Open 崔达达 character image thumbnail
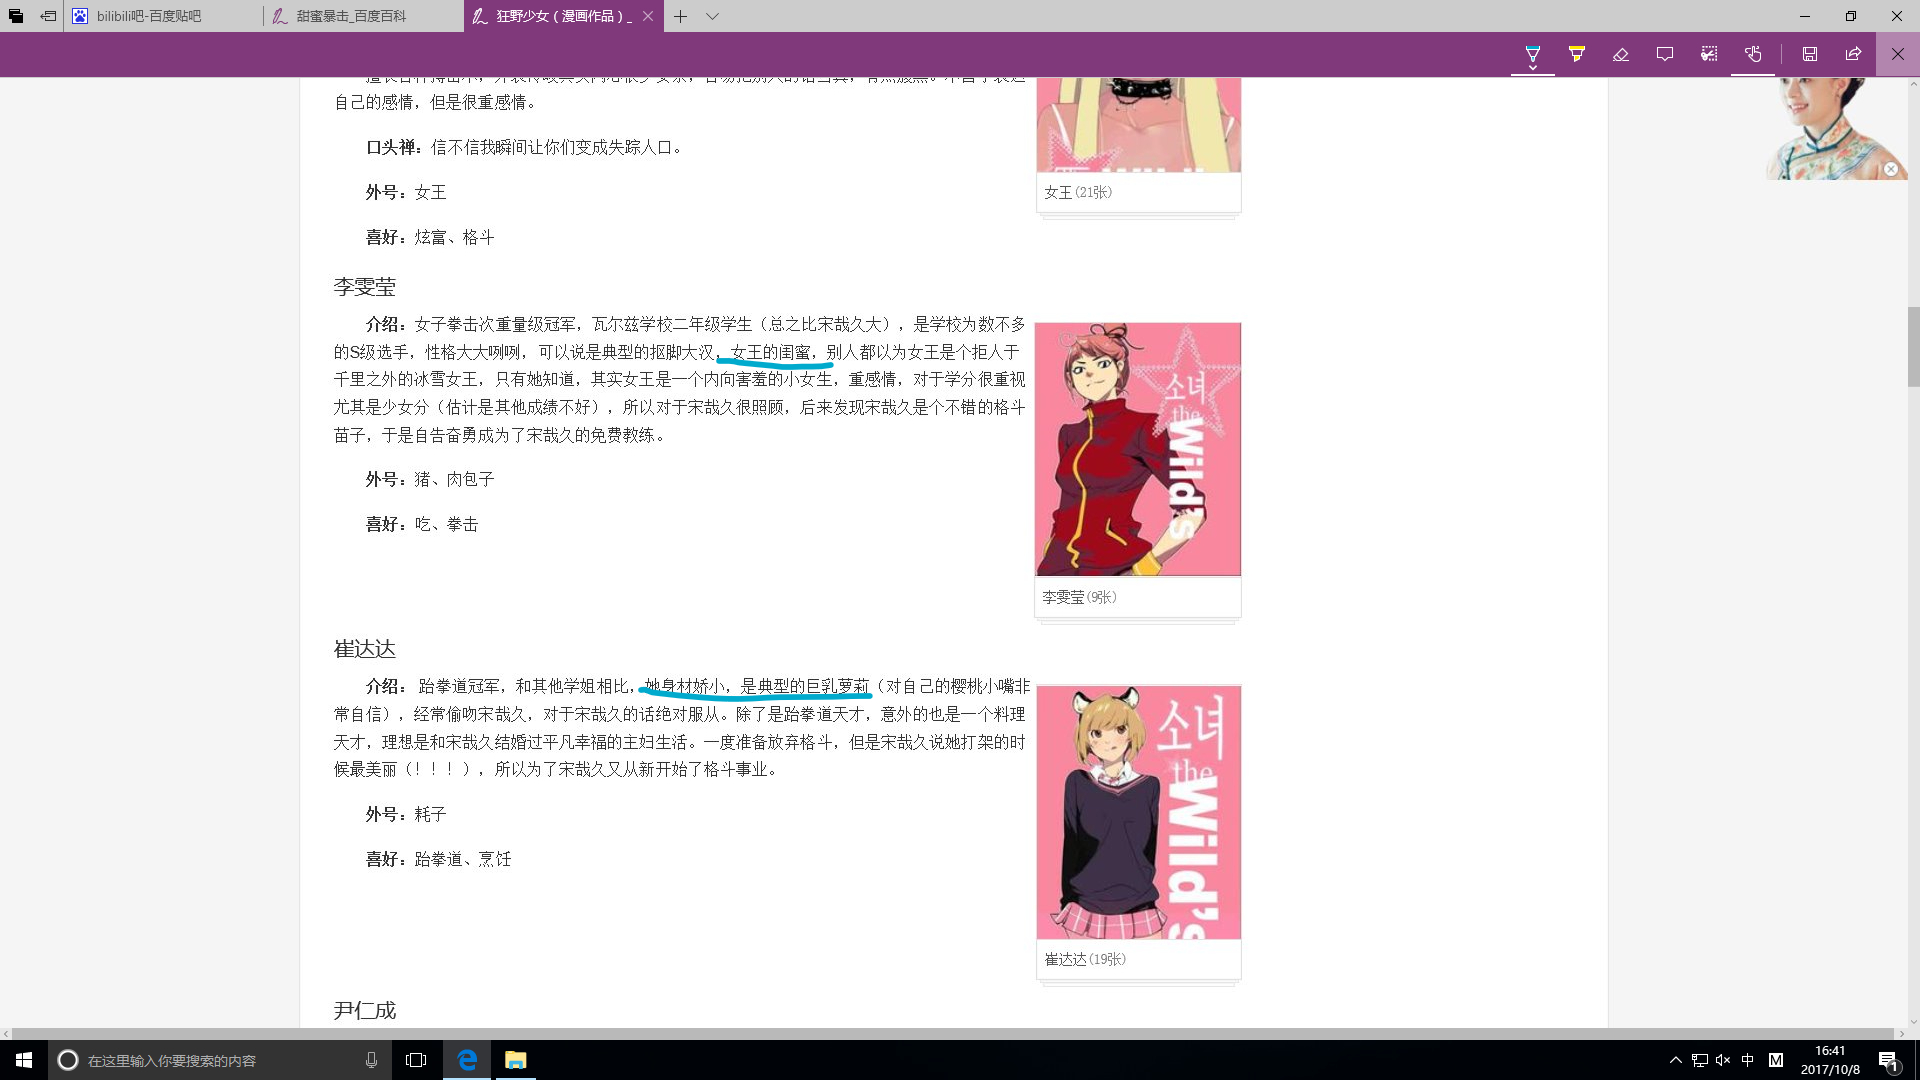Screen dimensions: 1920x1080 [x=1138, y=812]
